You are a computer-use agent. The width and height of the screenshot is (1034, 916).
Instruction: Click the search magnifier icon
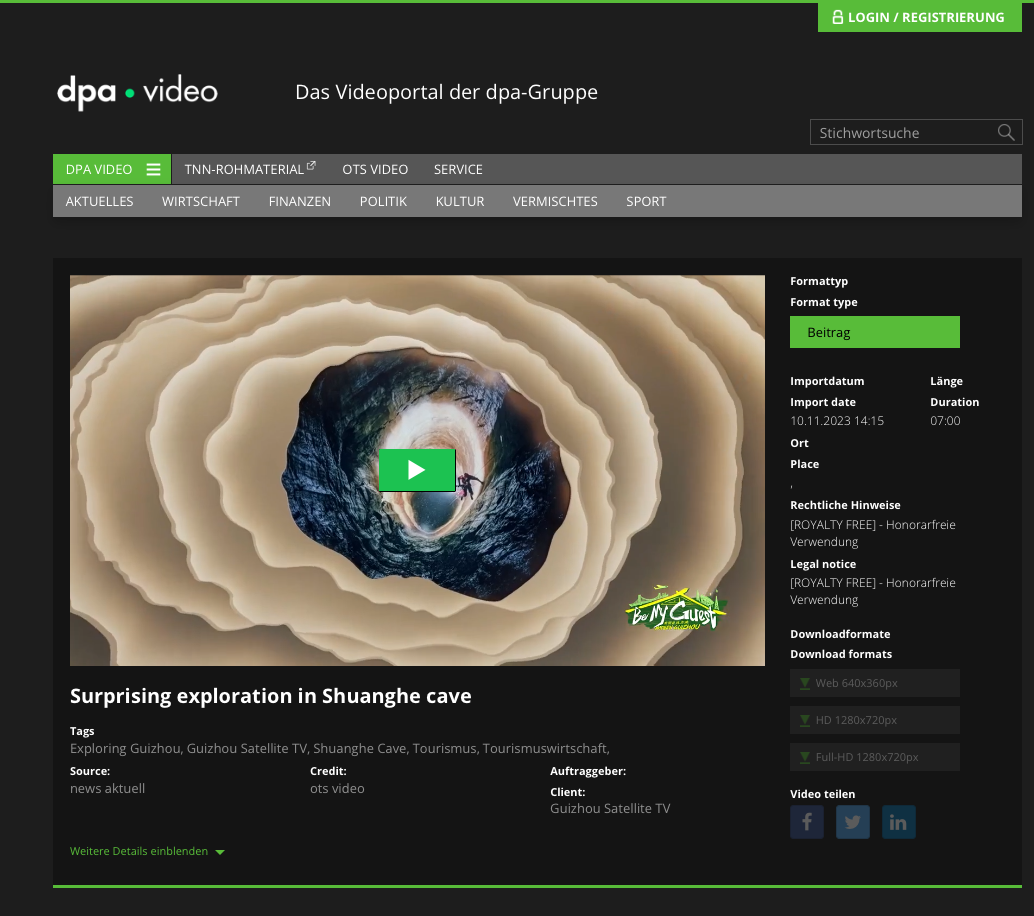coord(1006,133)
